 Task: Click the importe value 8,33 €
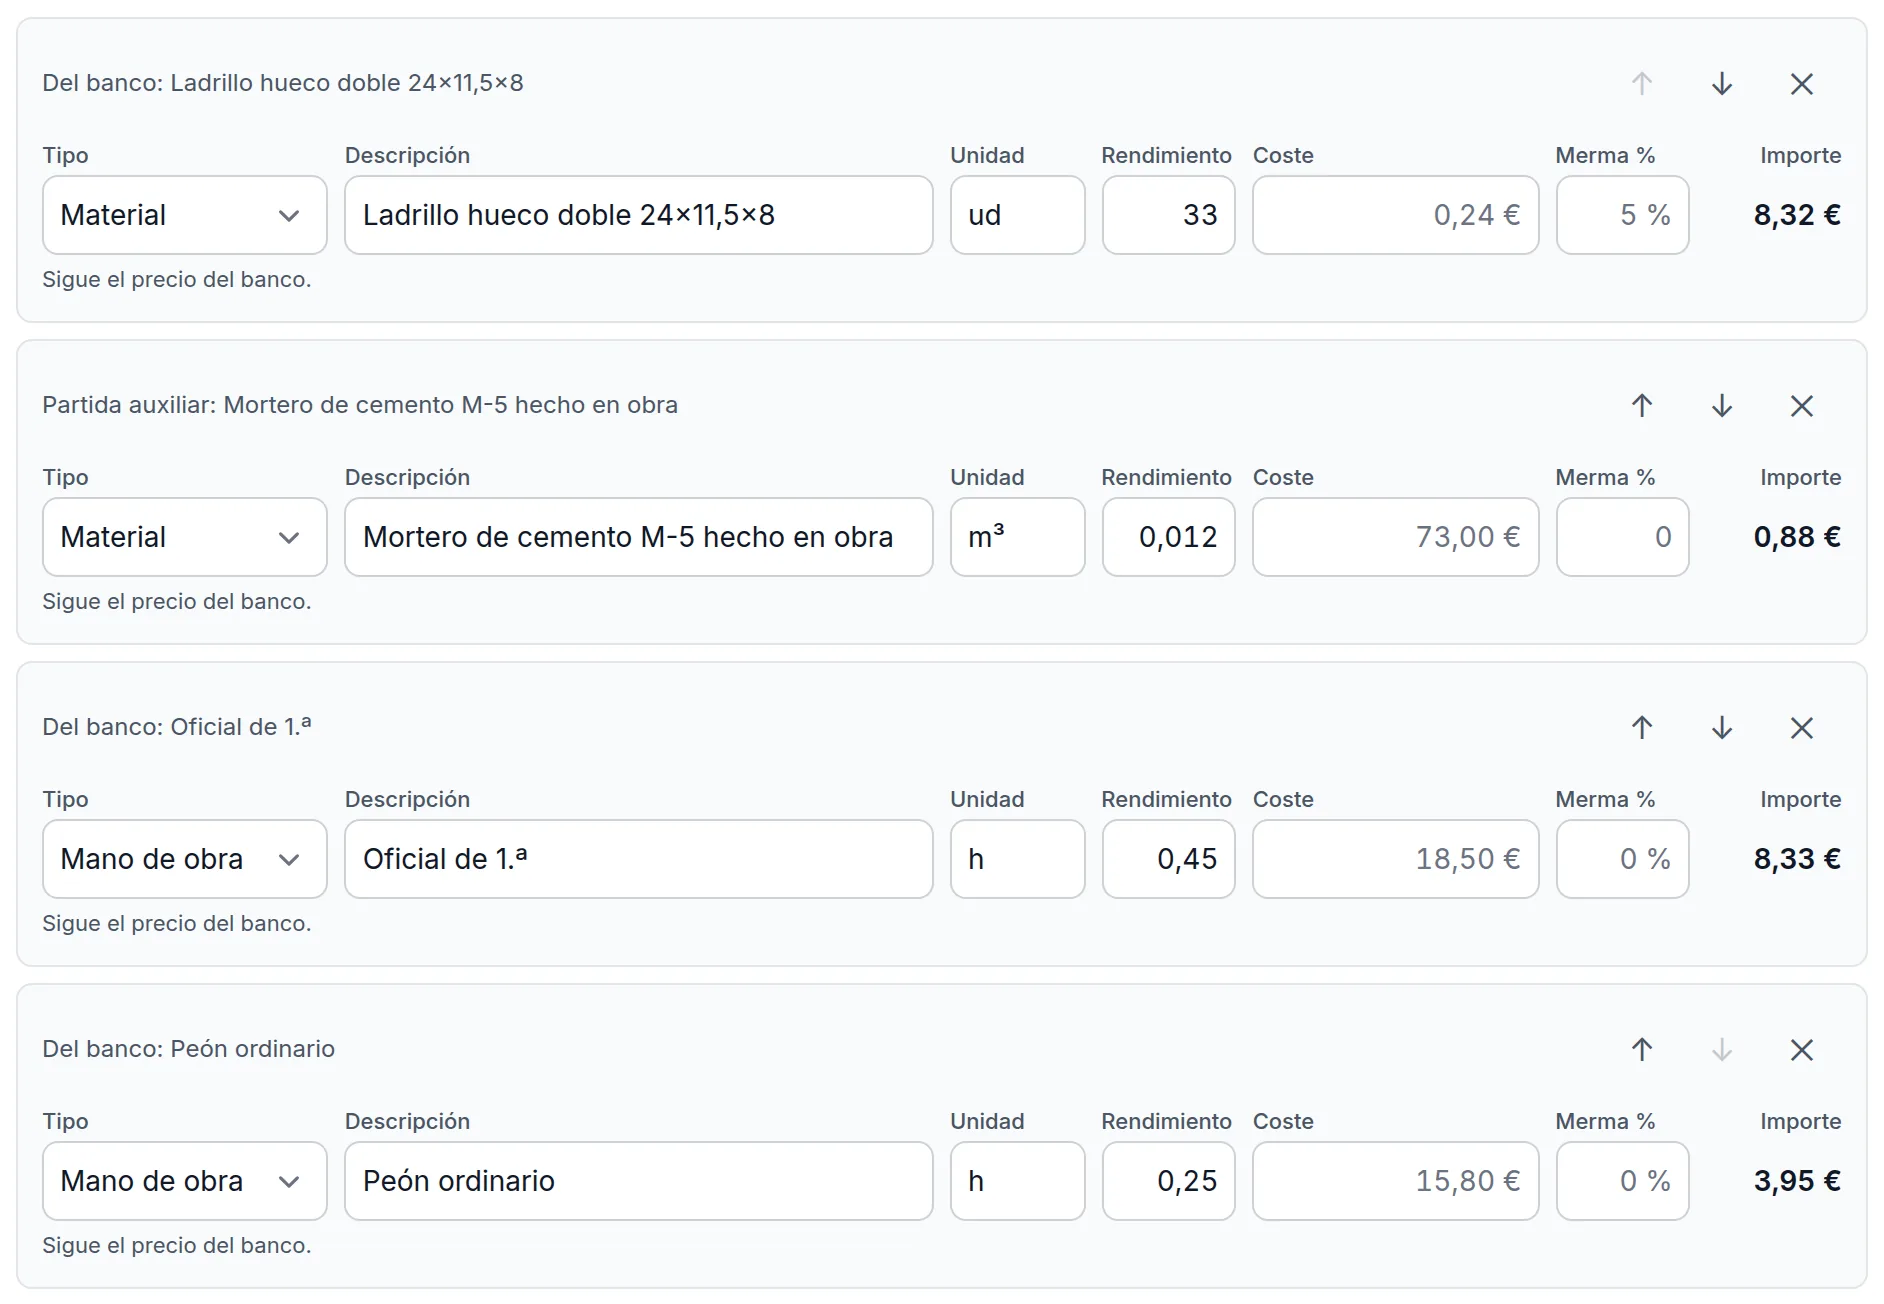(1797, 859)
